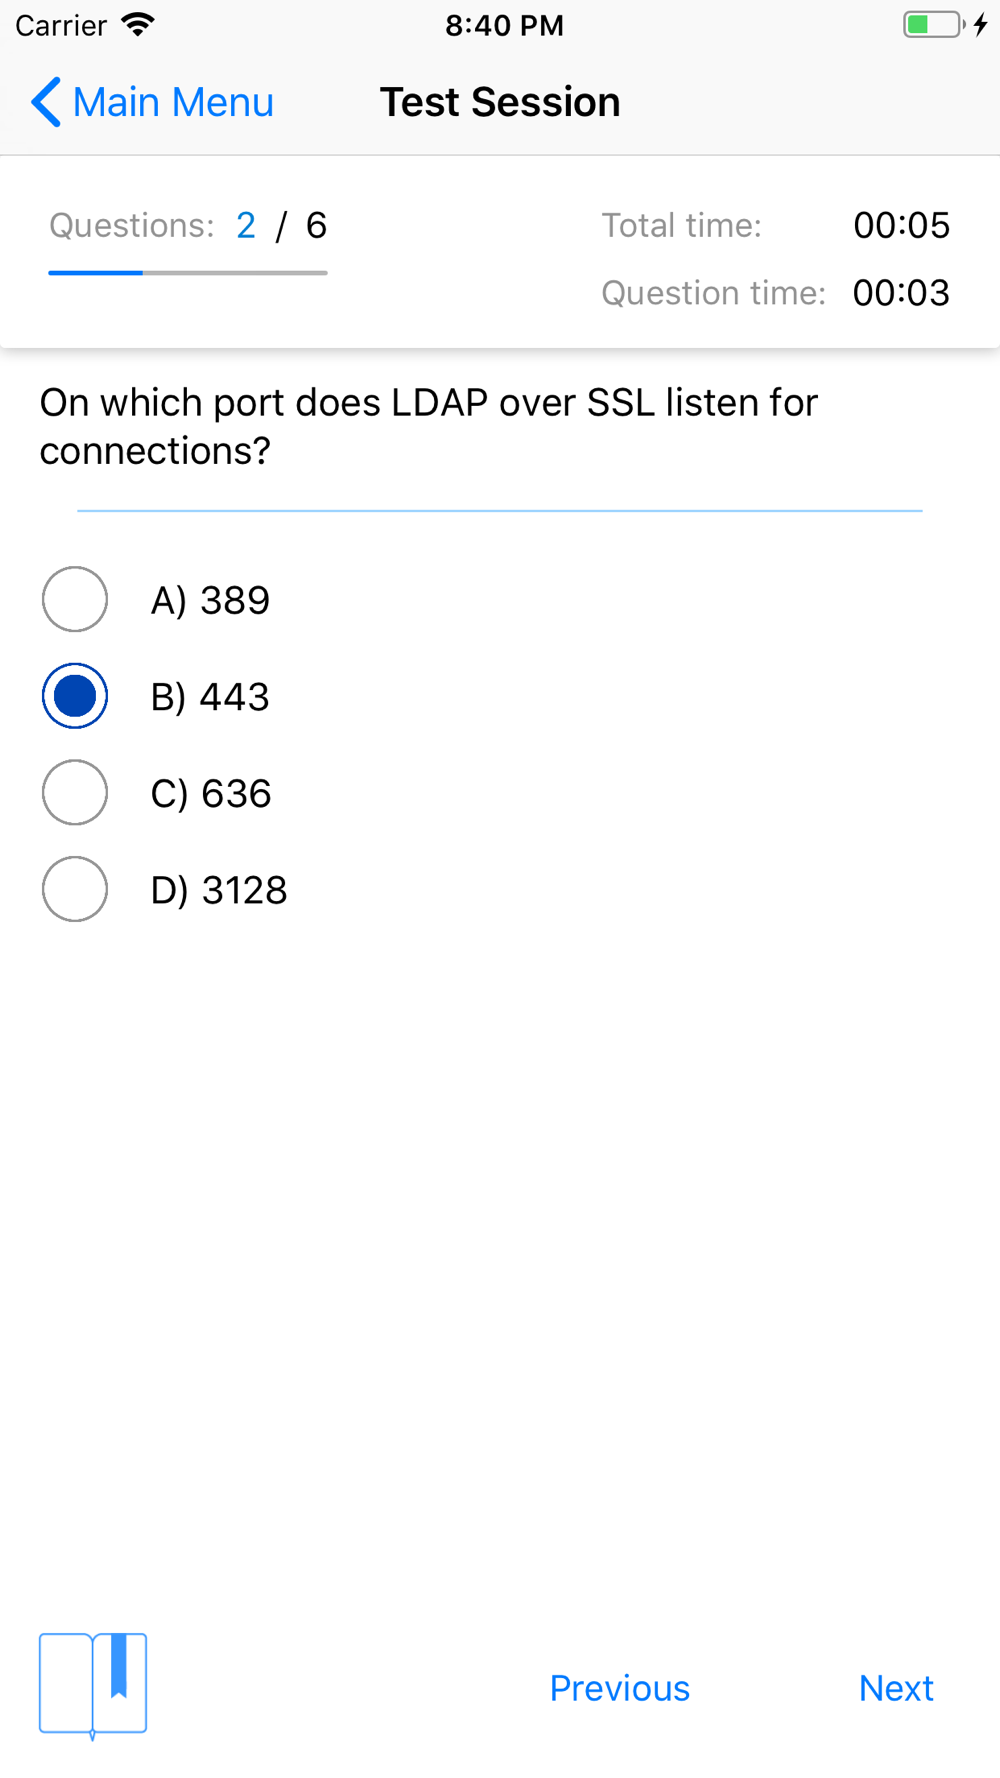Tap the Test Session title

tap(500, 102)
